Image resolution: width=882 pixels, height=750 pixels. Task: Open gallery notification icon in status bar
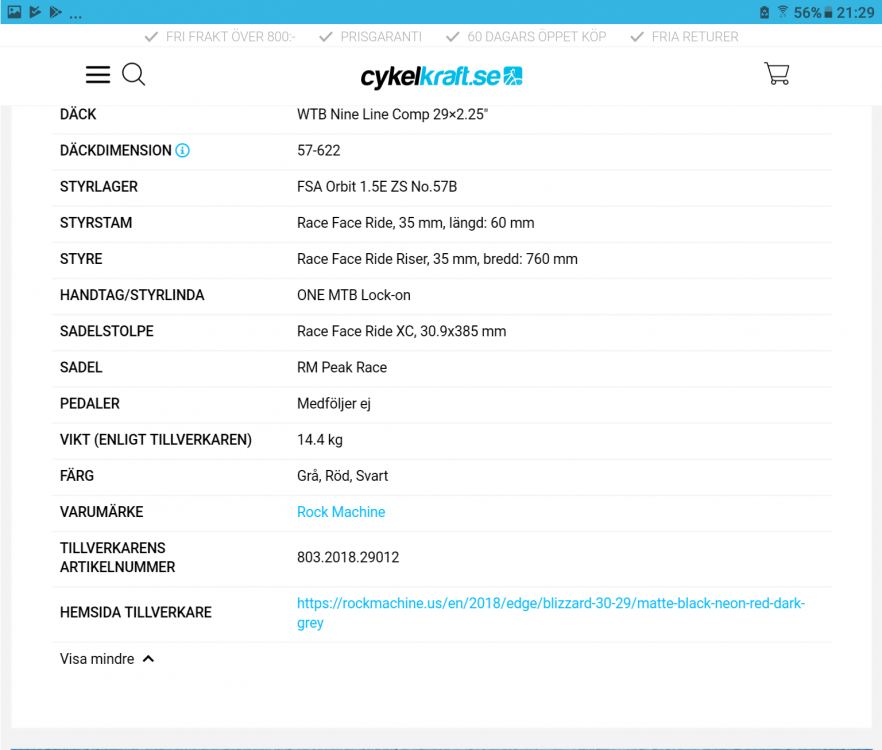coord(14,12)
